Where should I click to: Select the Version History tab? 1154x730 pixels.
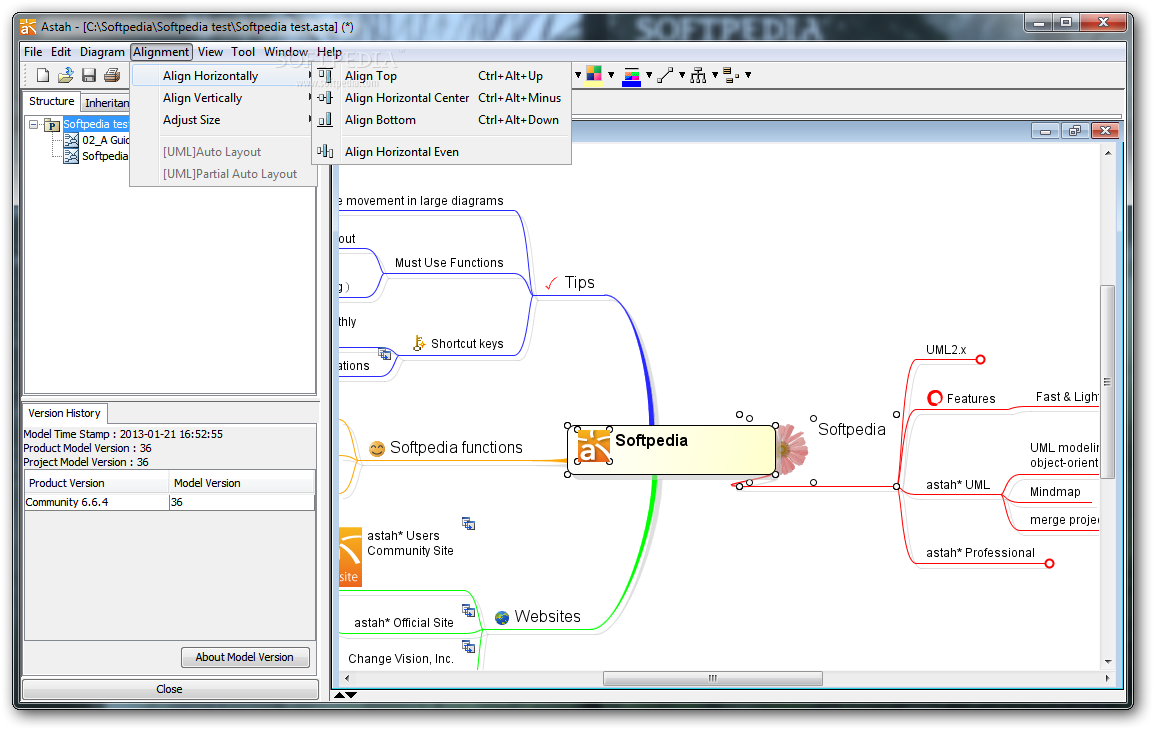coord(64,413)
